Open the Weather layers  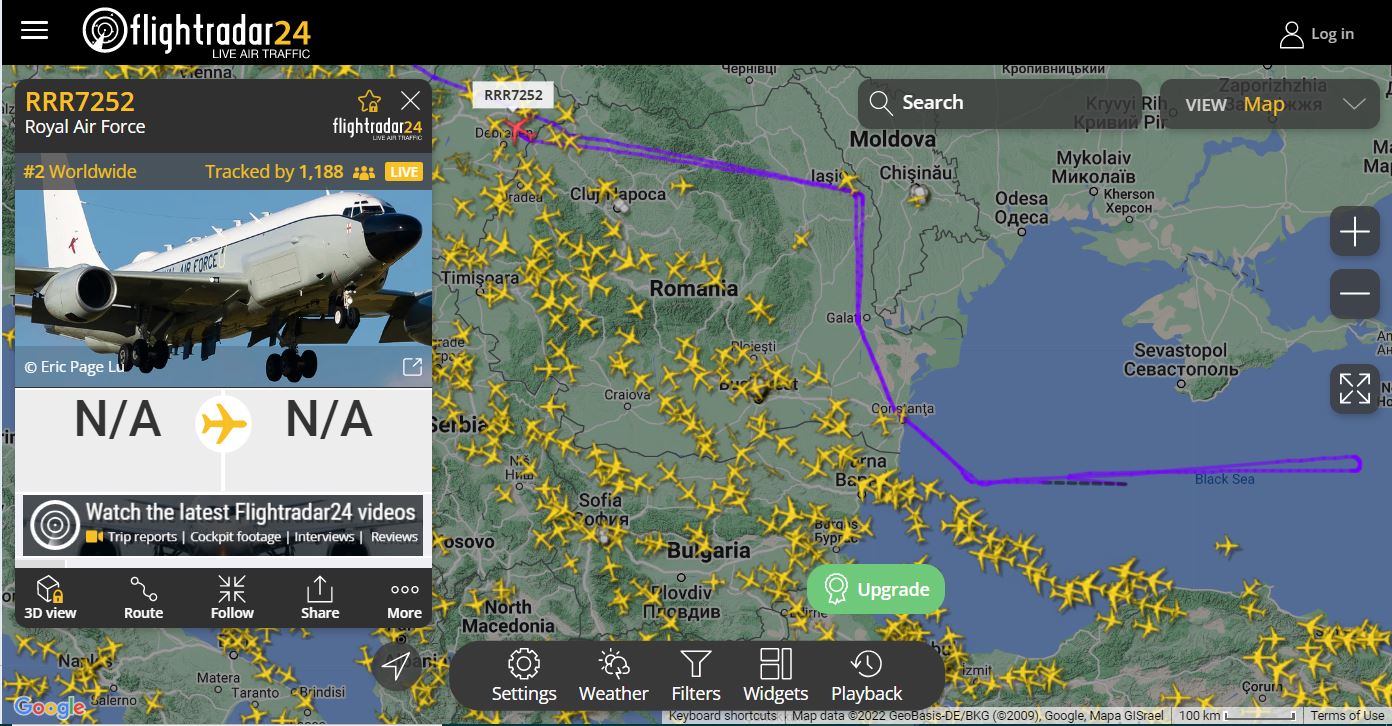pos(614,676)
